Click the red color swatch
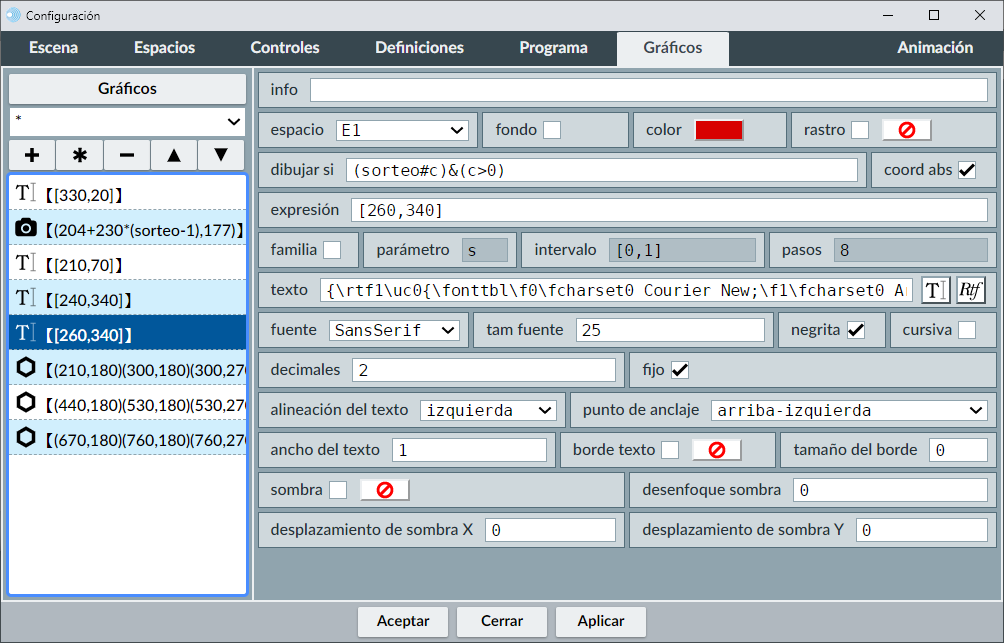 click(x=719, y=130)
